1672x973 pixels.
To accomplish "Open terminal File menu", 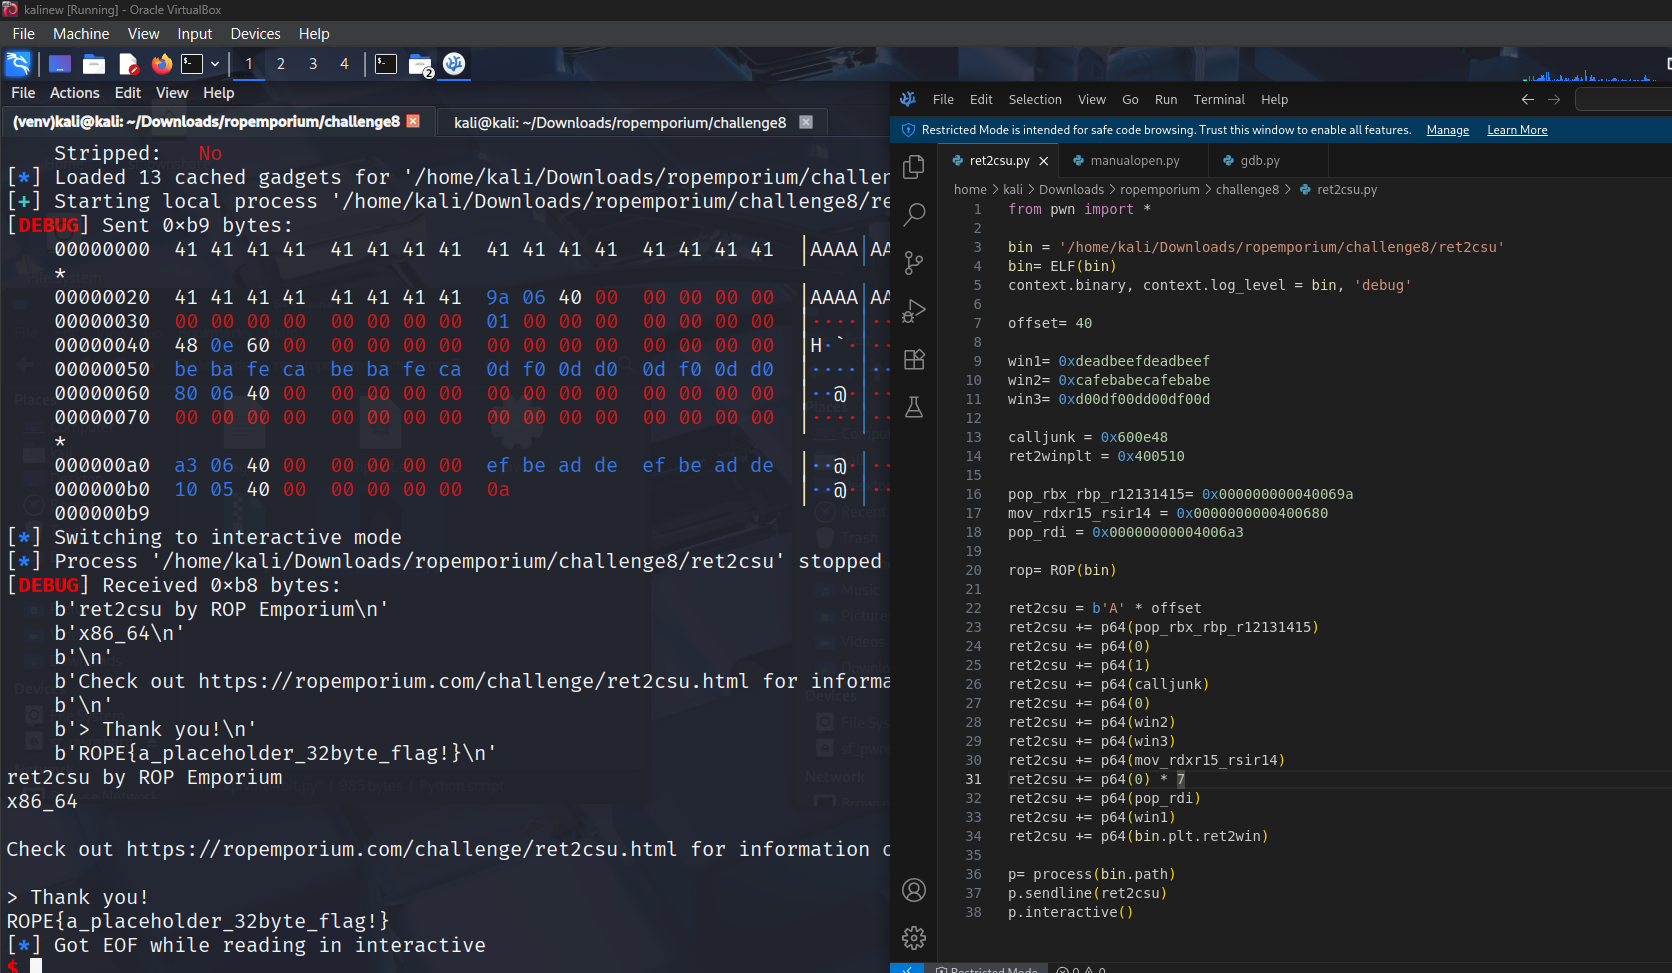I will coord(23,93).
